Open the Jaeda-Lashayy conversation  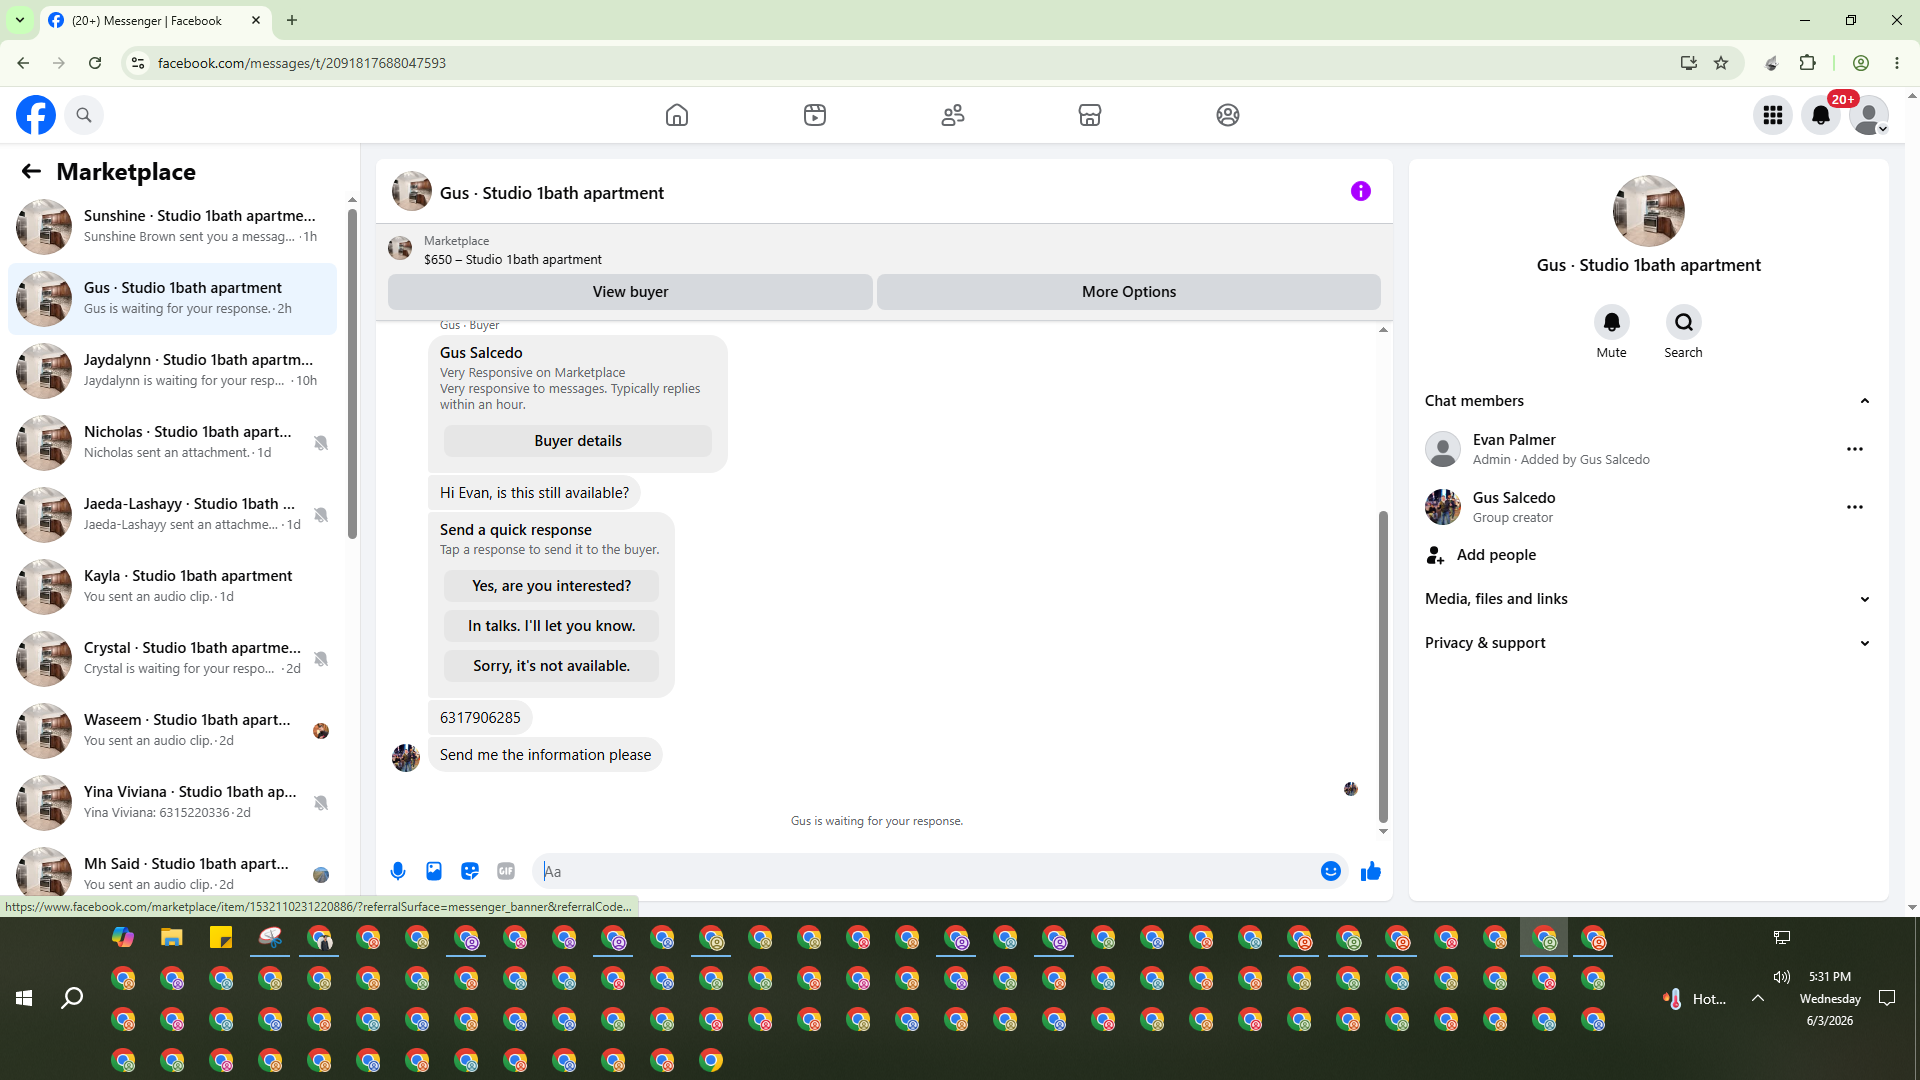(x=172, y=515)
